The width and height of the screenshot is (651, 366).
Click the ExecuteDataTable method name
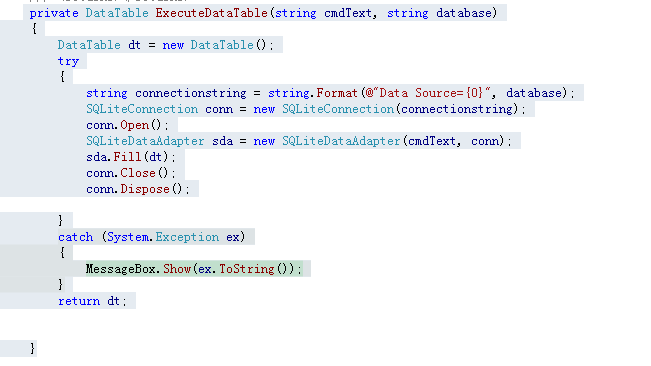pos(212,13)
